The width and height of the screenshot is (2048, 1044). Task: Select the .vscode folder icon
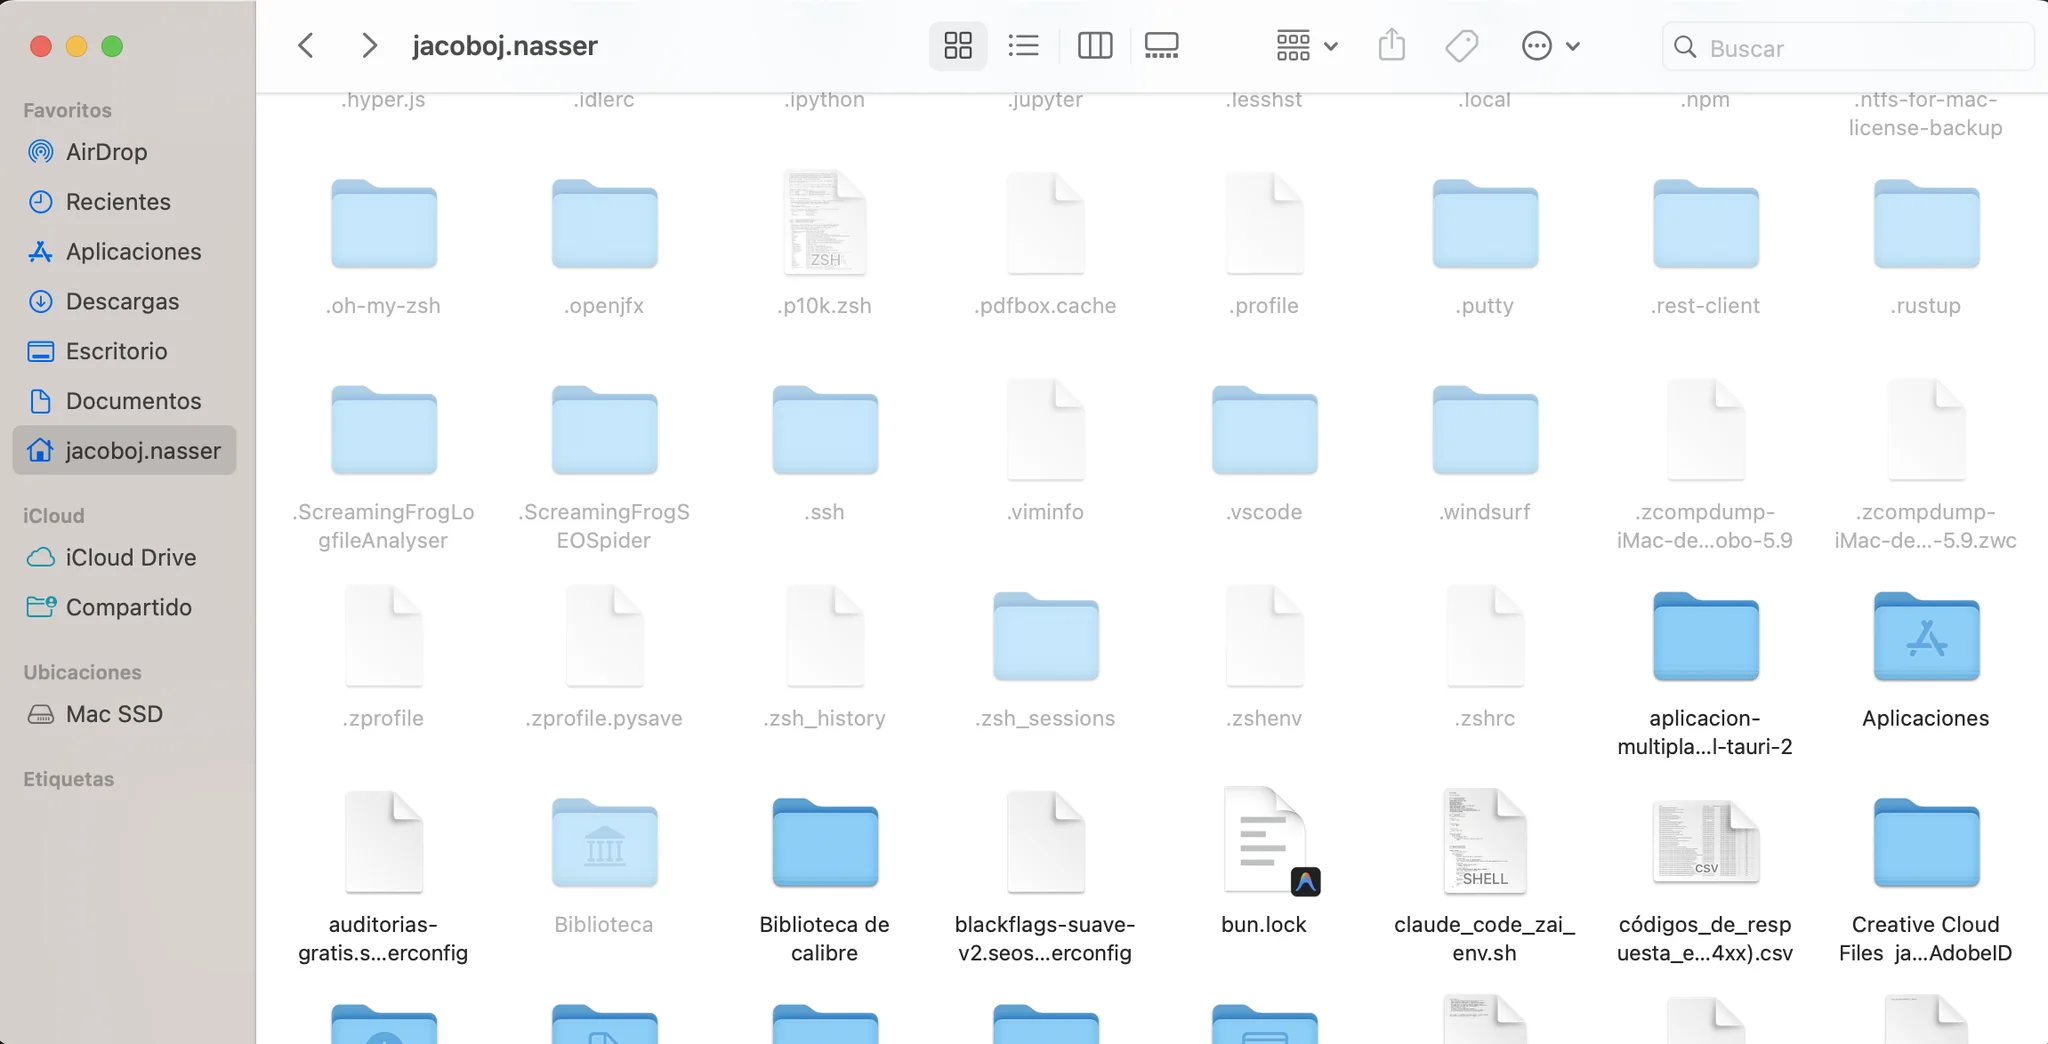tap(1265, 430)
